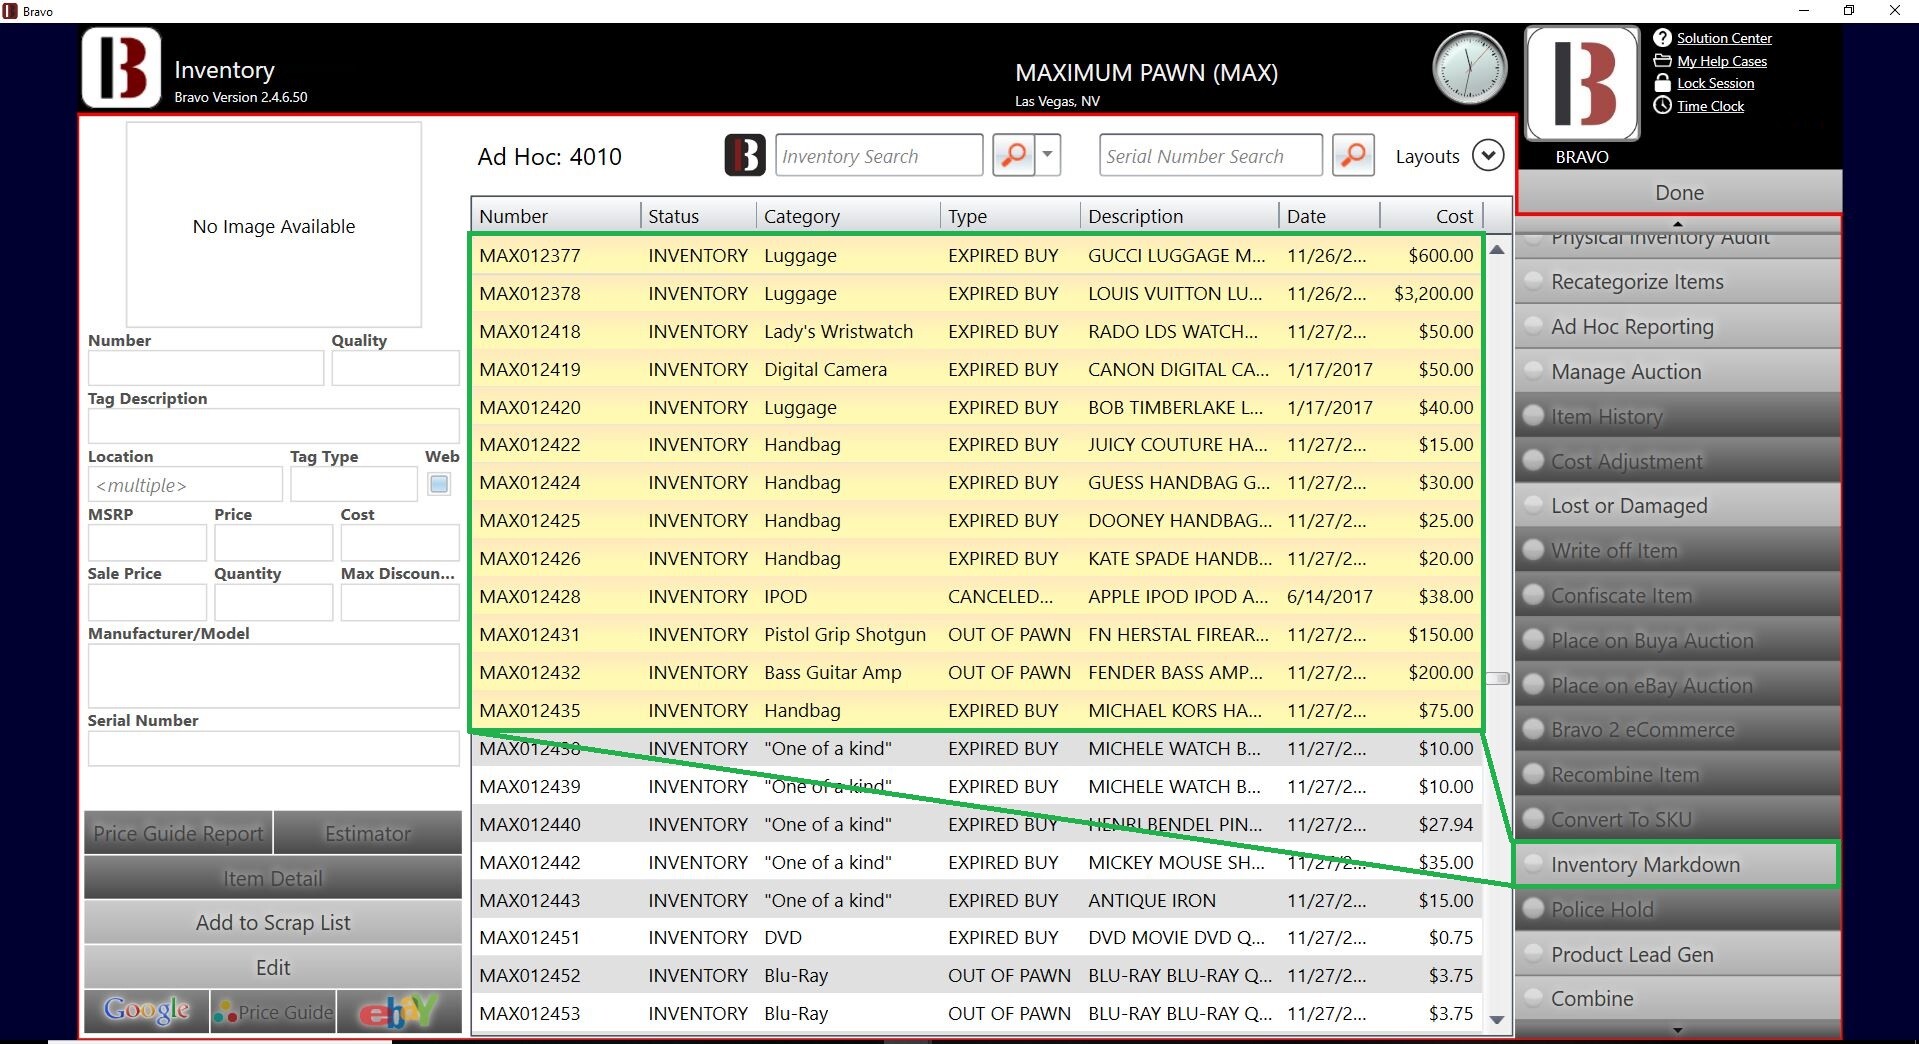Viewport: 1919px width, 1044px height.
Task: Click the Tag Description input field
Action: pos(273,426)
